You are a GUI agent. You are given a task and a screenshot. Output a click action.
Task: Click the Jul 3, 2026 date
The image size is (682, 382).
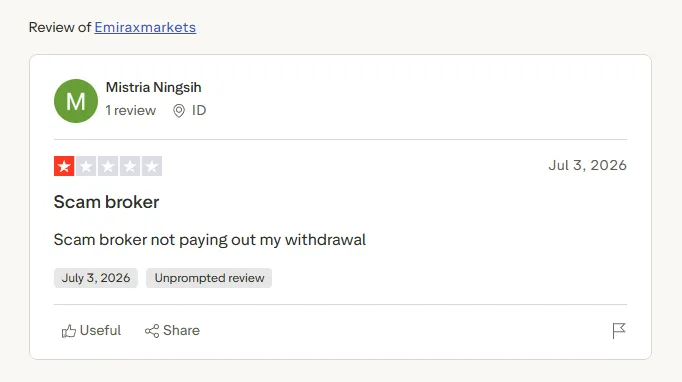click(587, 165)
